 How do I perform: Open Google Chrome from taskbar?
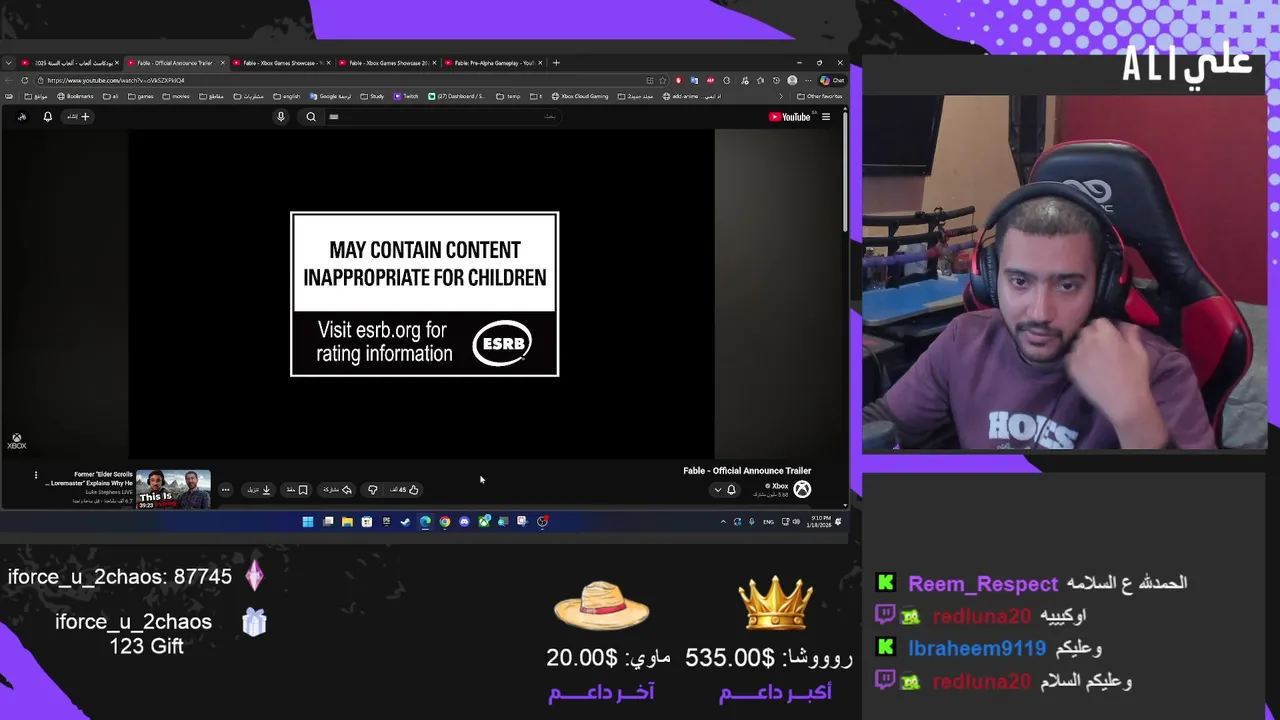445,521
